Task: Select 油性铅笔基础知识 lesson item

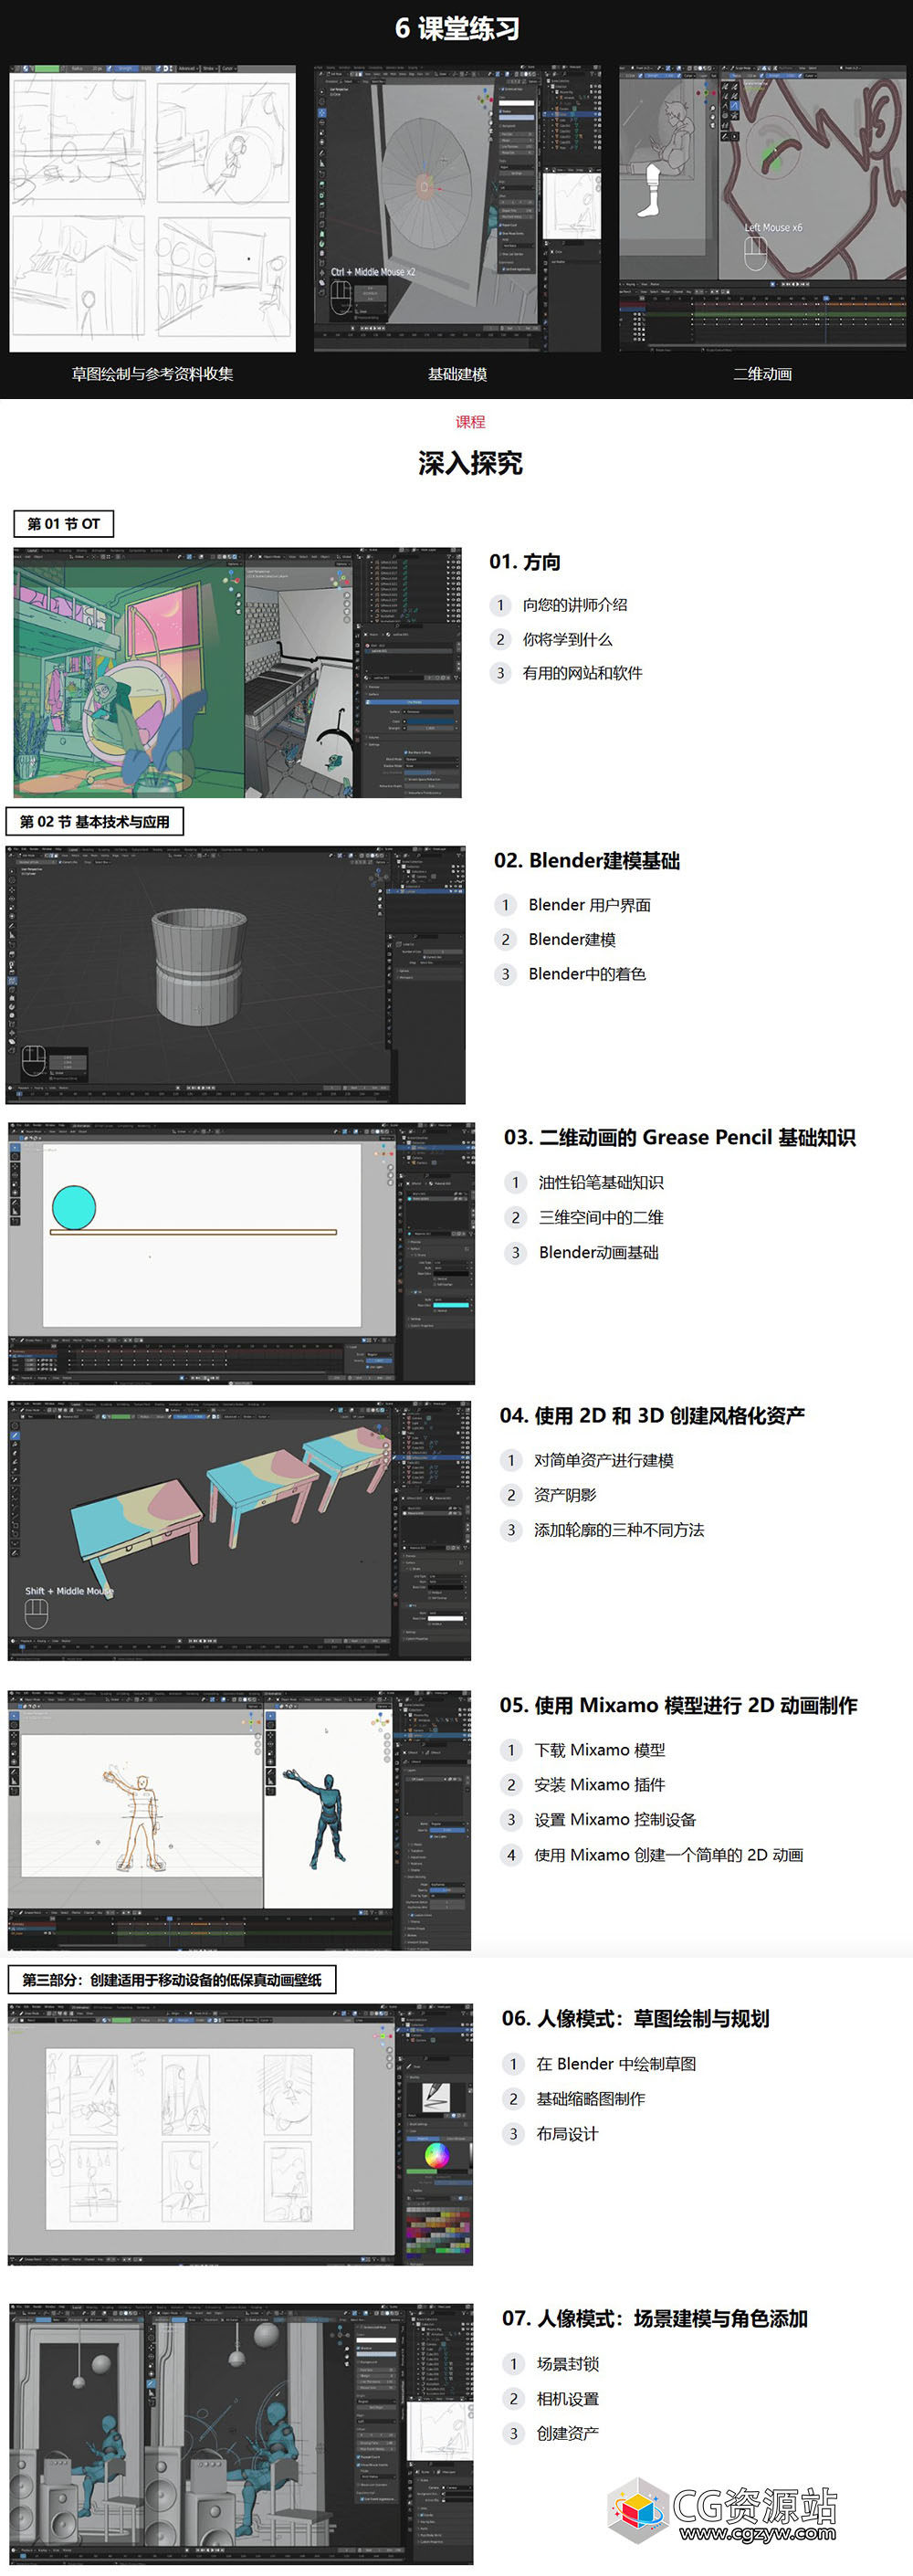Action: tap(601, 1183)
